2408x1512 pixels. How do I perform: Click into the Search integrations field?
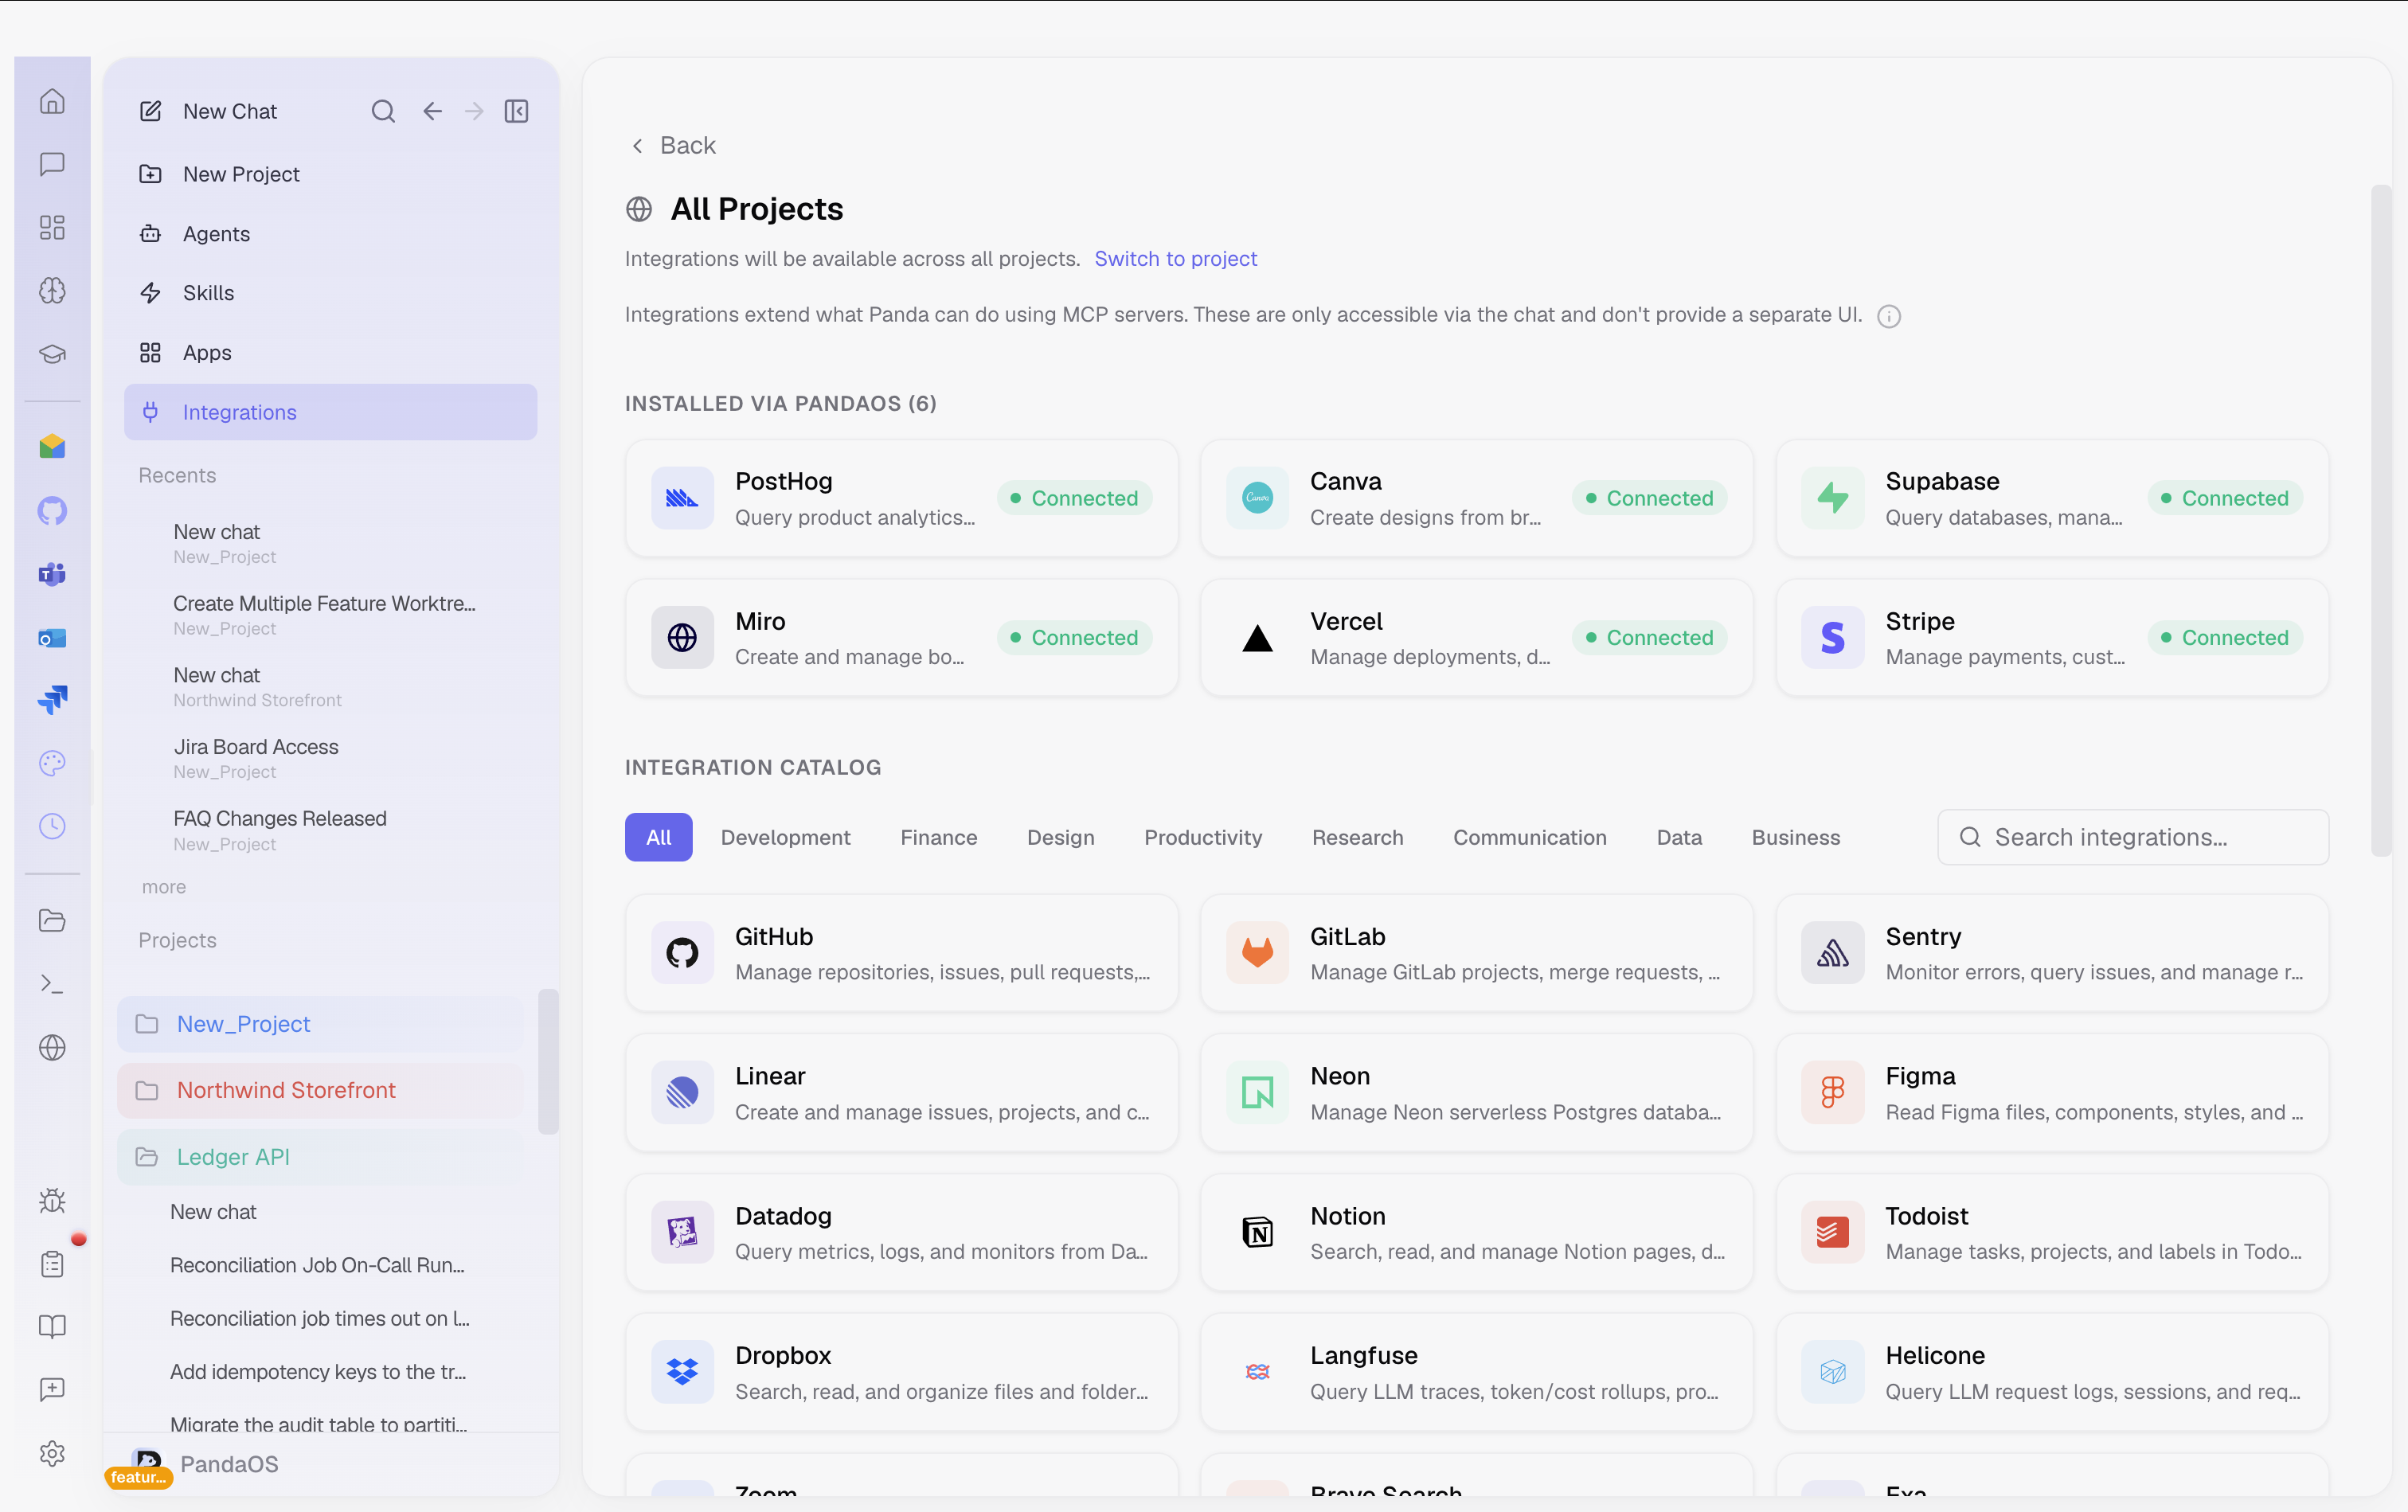tap(2132, 837)
